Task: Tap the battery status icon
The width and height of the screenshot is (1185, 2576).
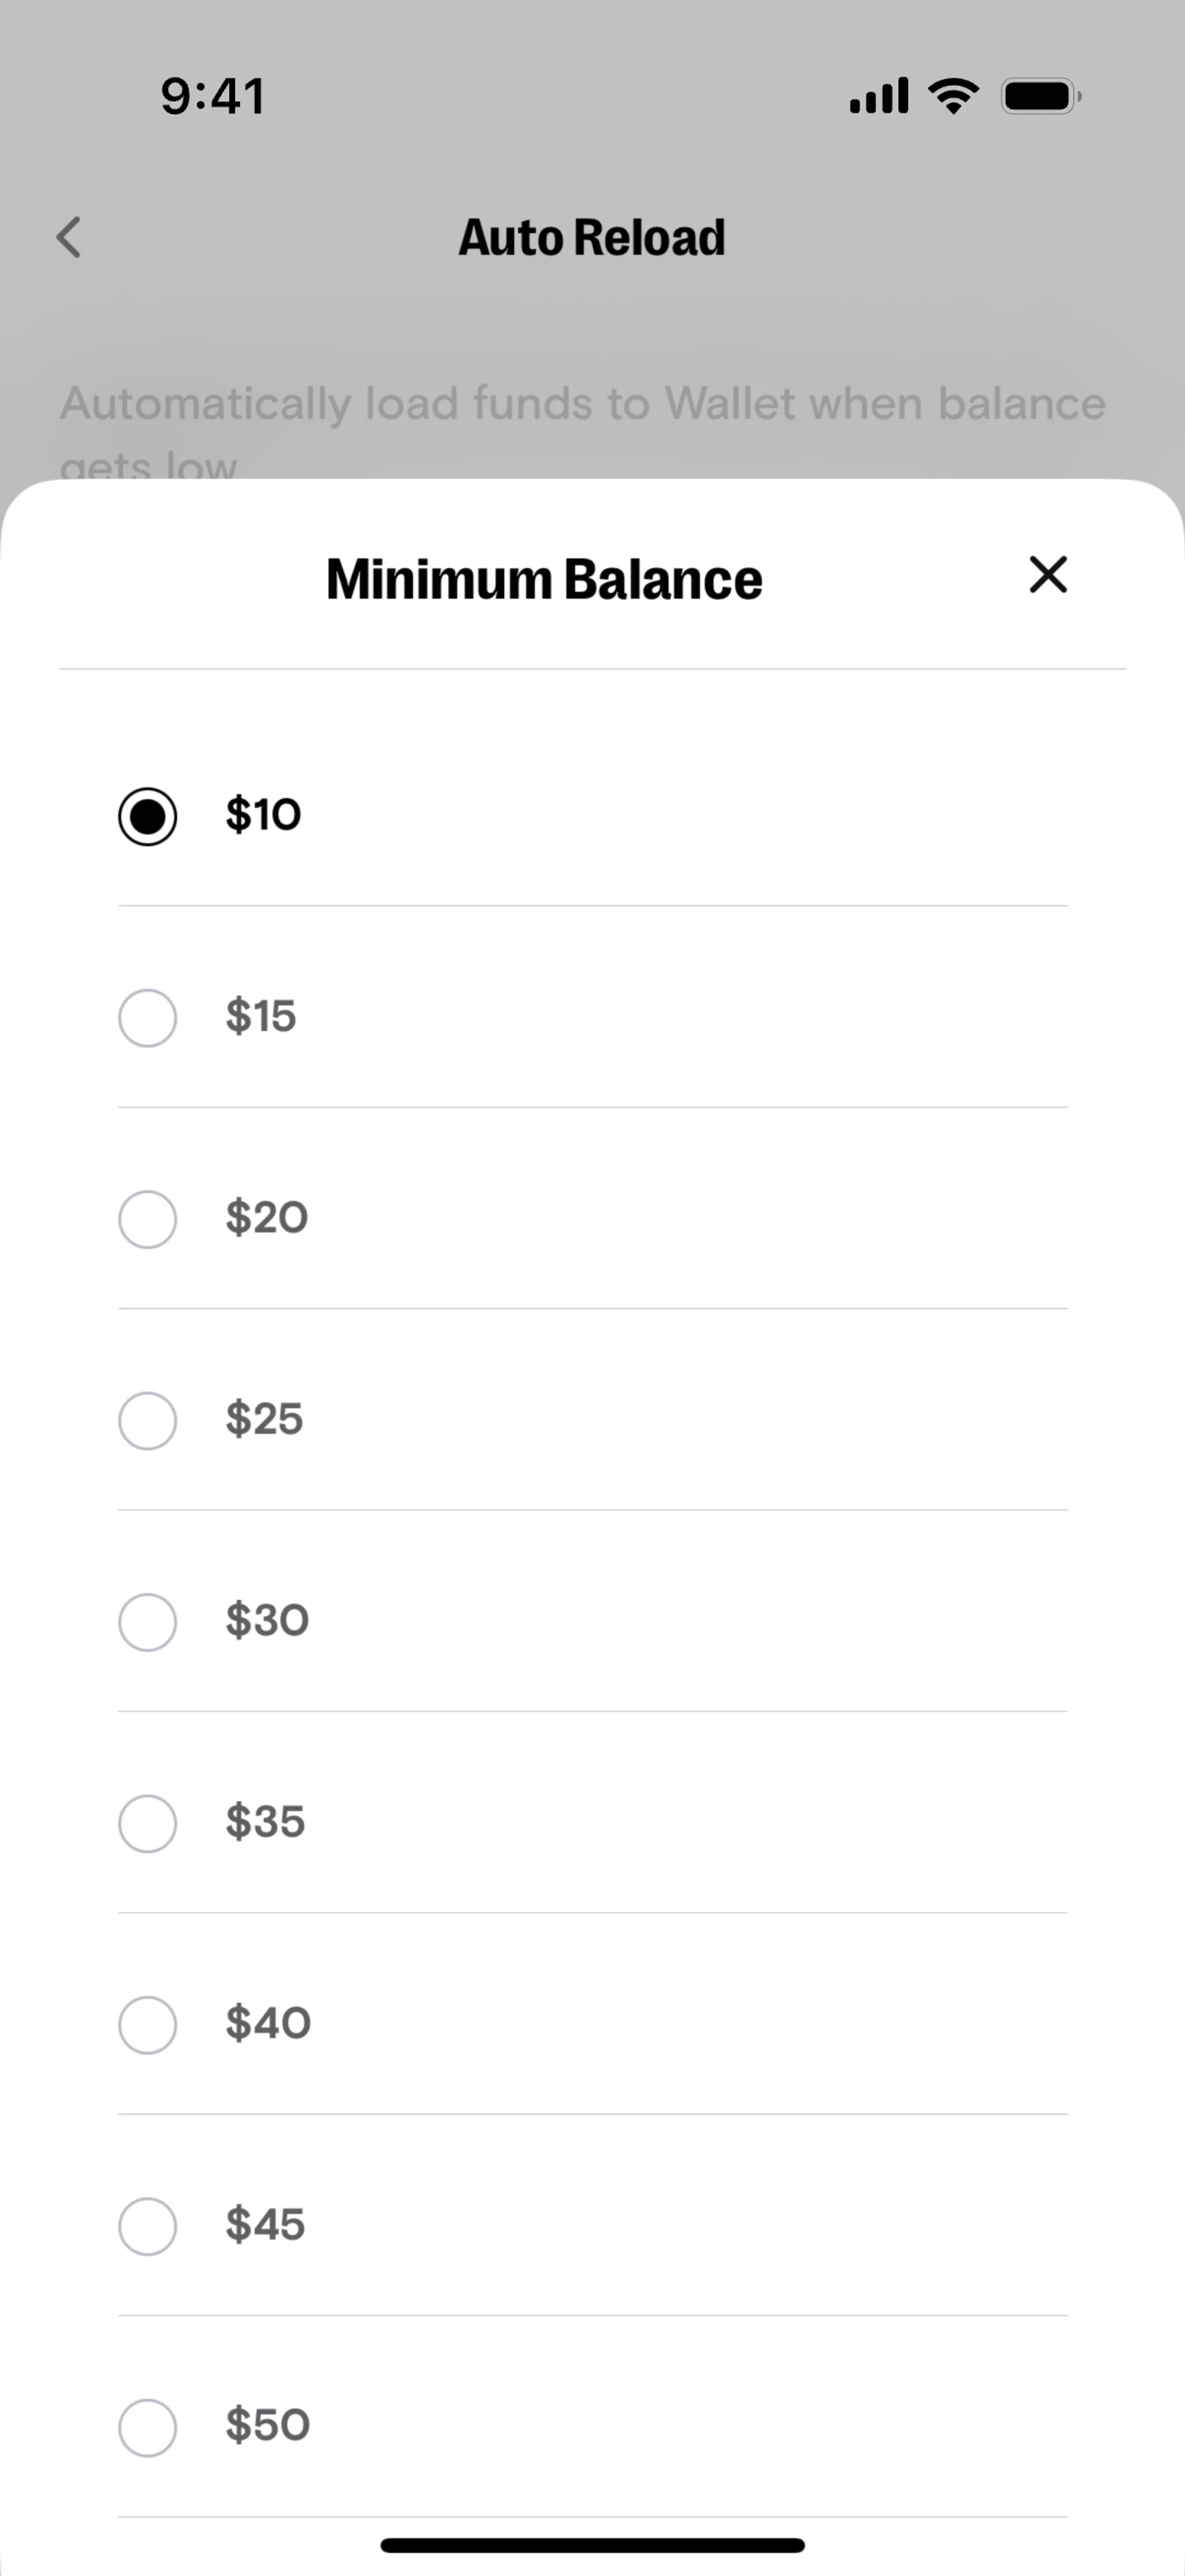Action: (1040, 96)
